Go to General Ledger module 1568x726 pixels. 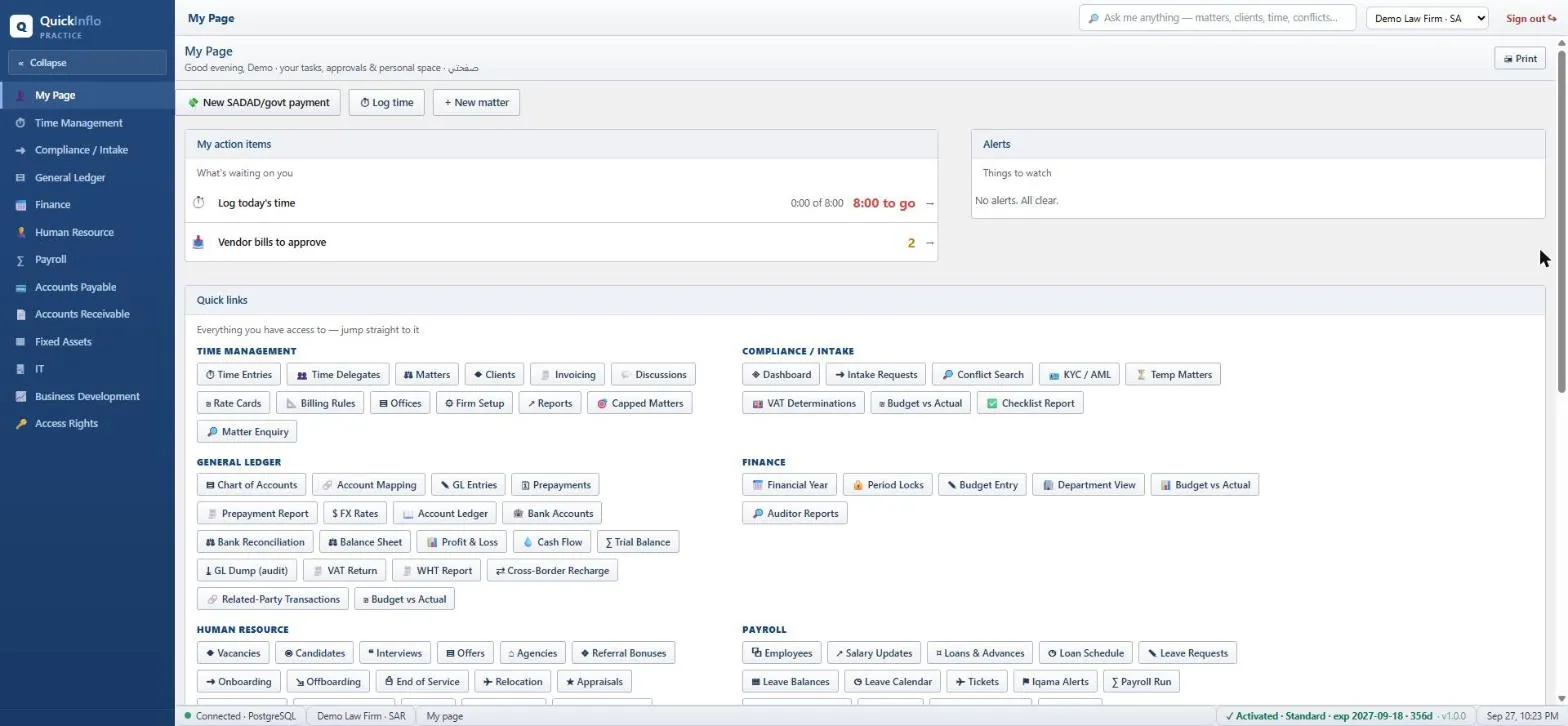click(x=87, y=178)
